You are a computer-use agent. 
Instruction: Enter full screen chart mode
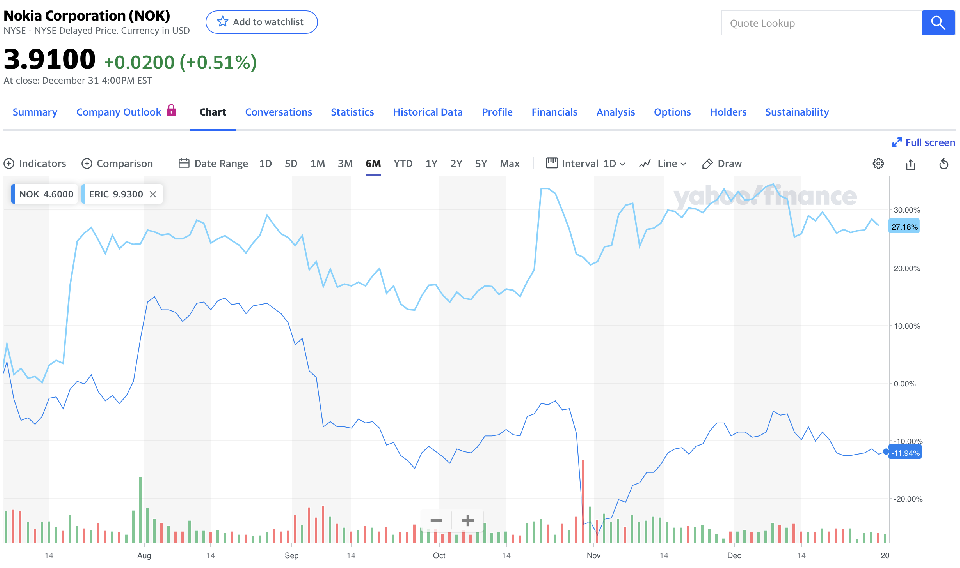click(x=923, y=142)
